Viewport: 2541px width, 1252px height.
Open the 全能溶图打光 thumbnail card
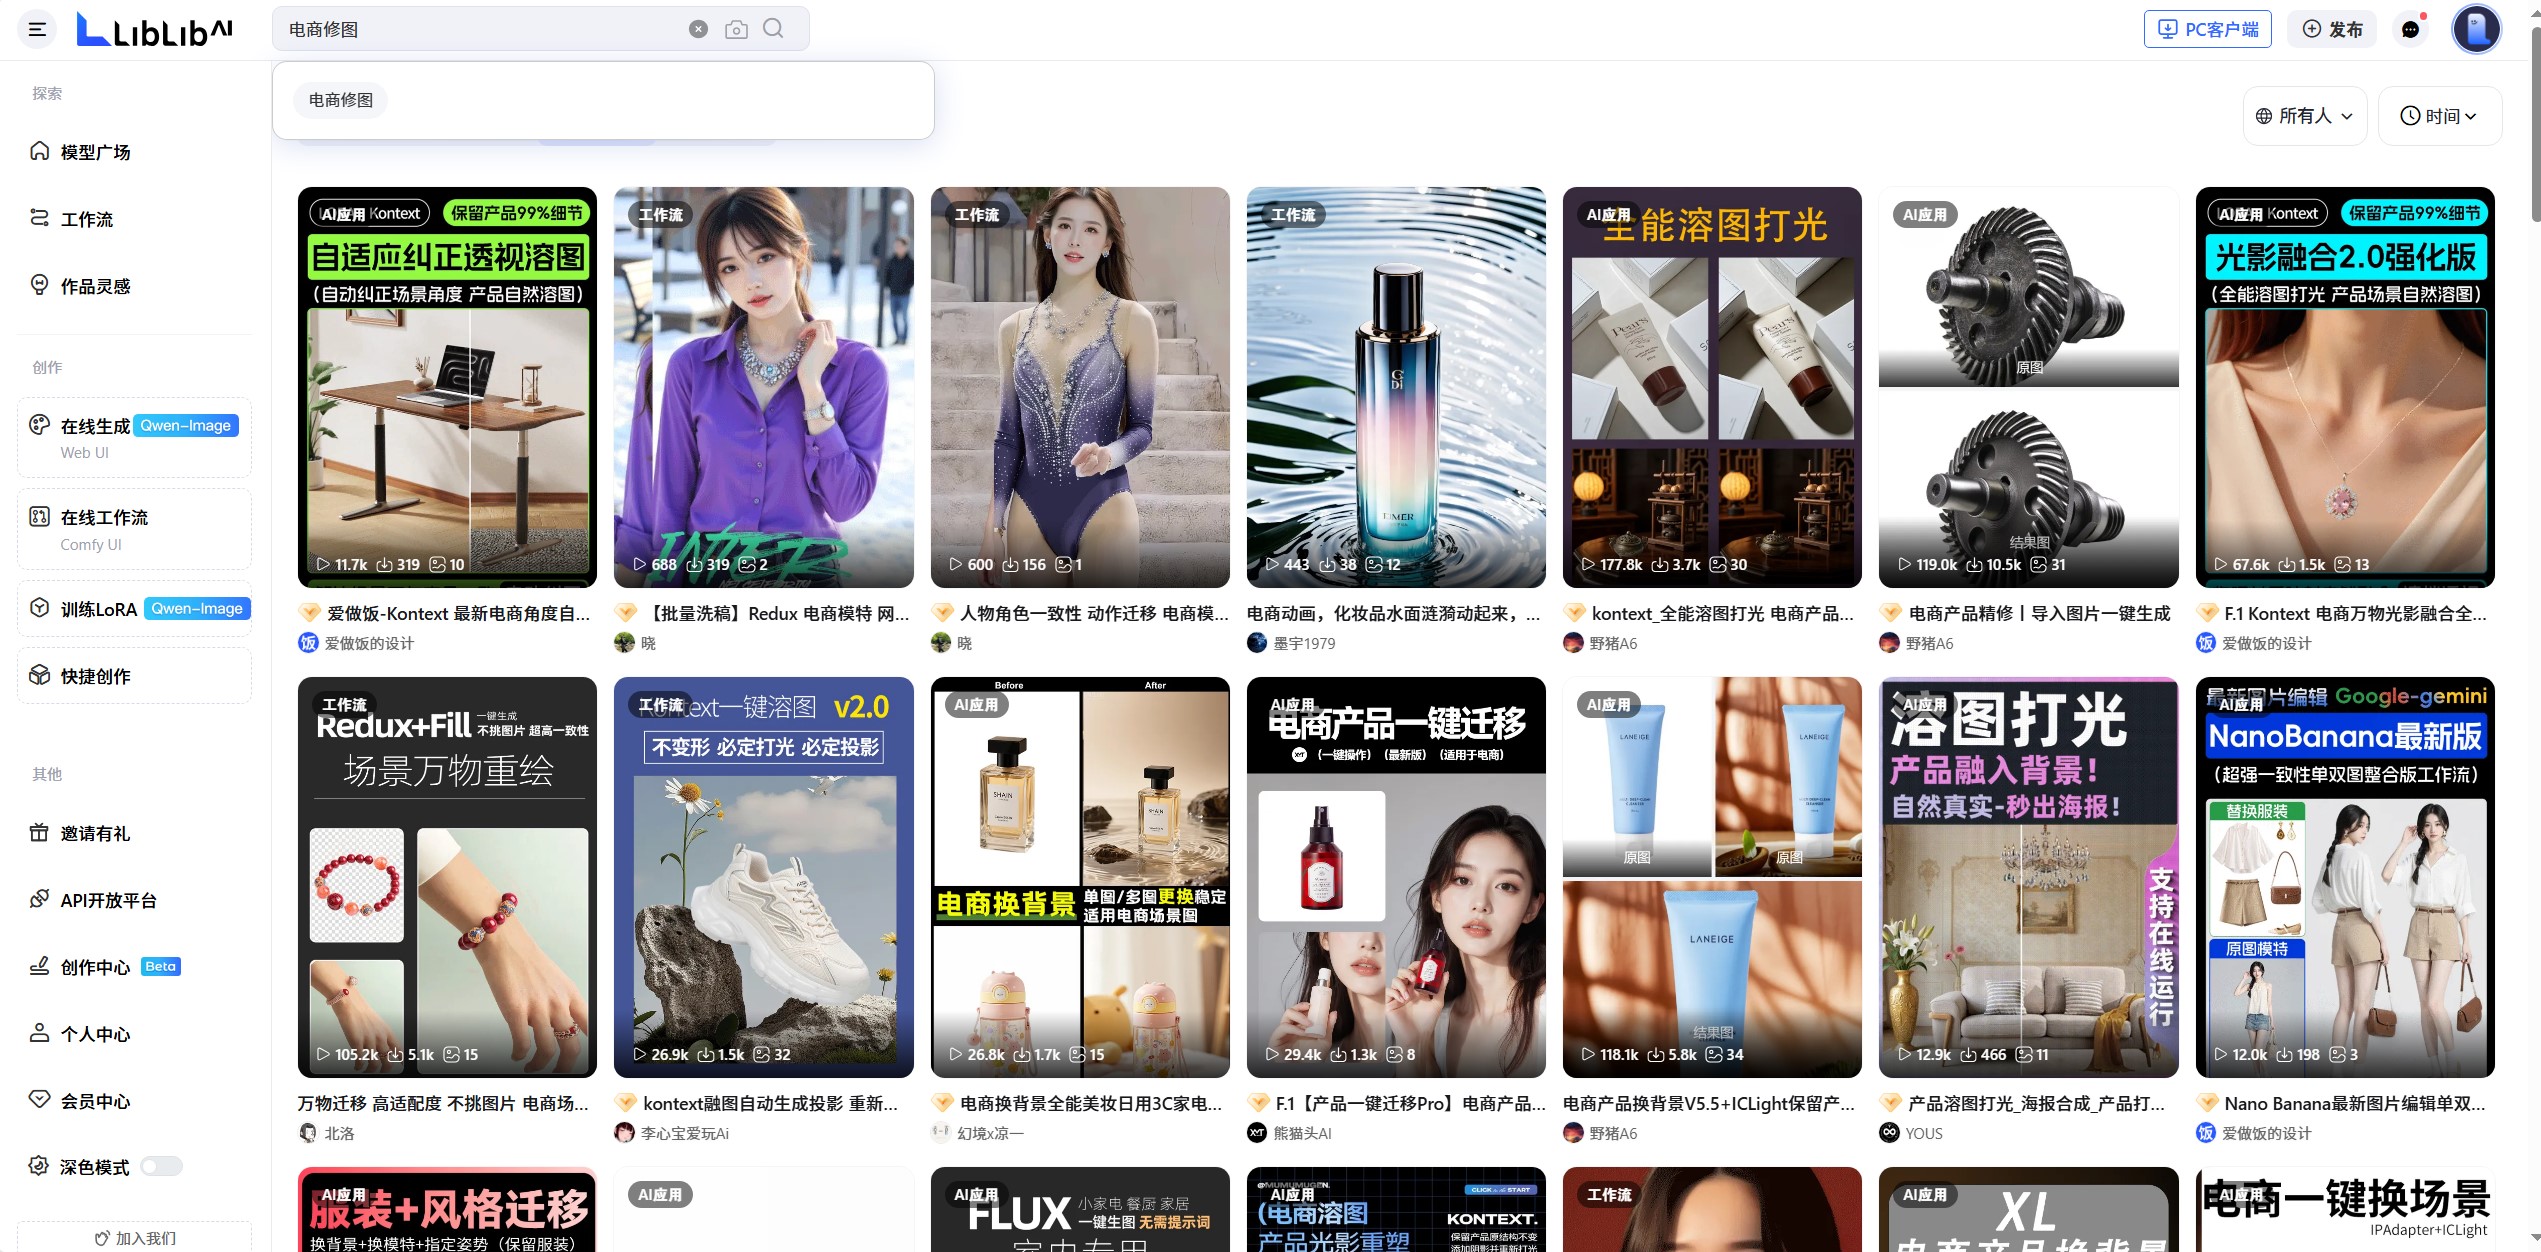1711,387
